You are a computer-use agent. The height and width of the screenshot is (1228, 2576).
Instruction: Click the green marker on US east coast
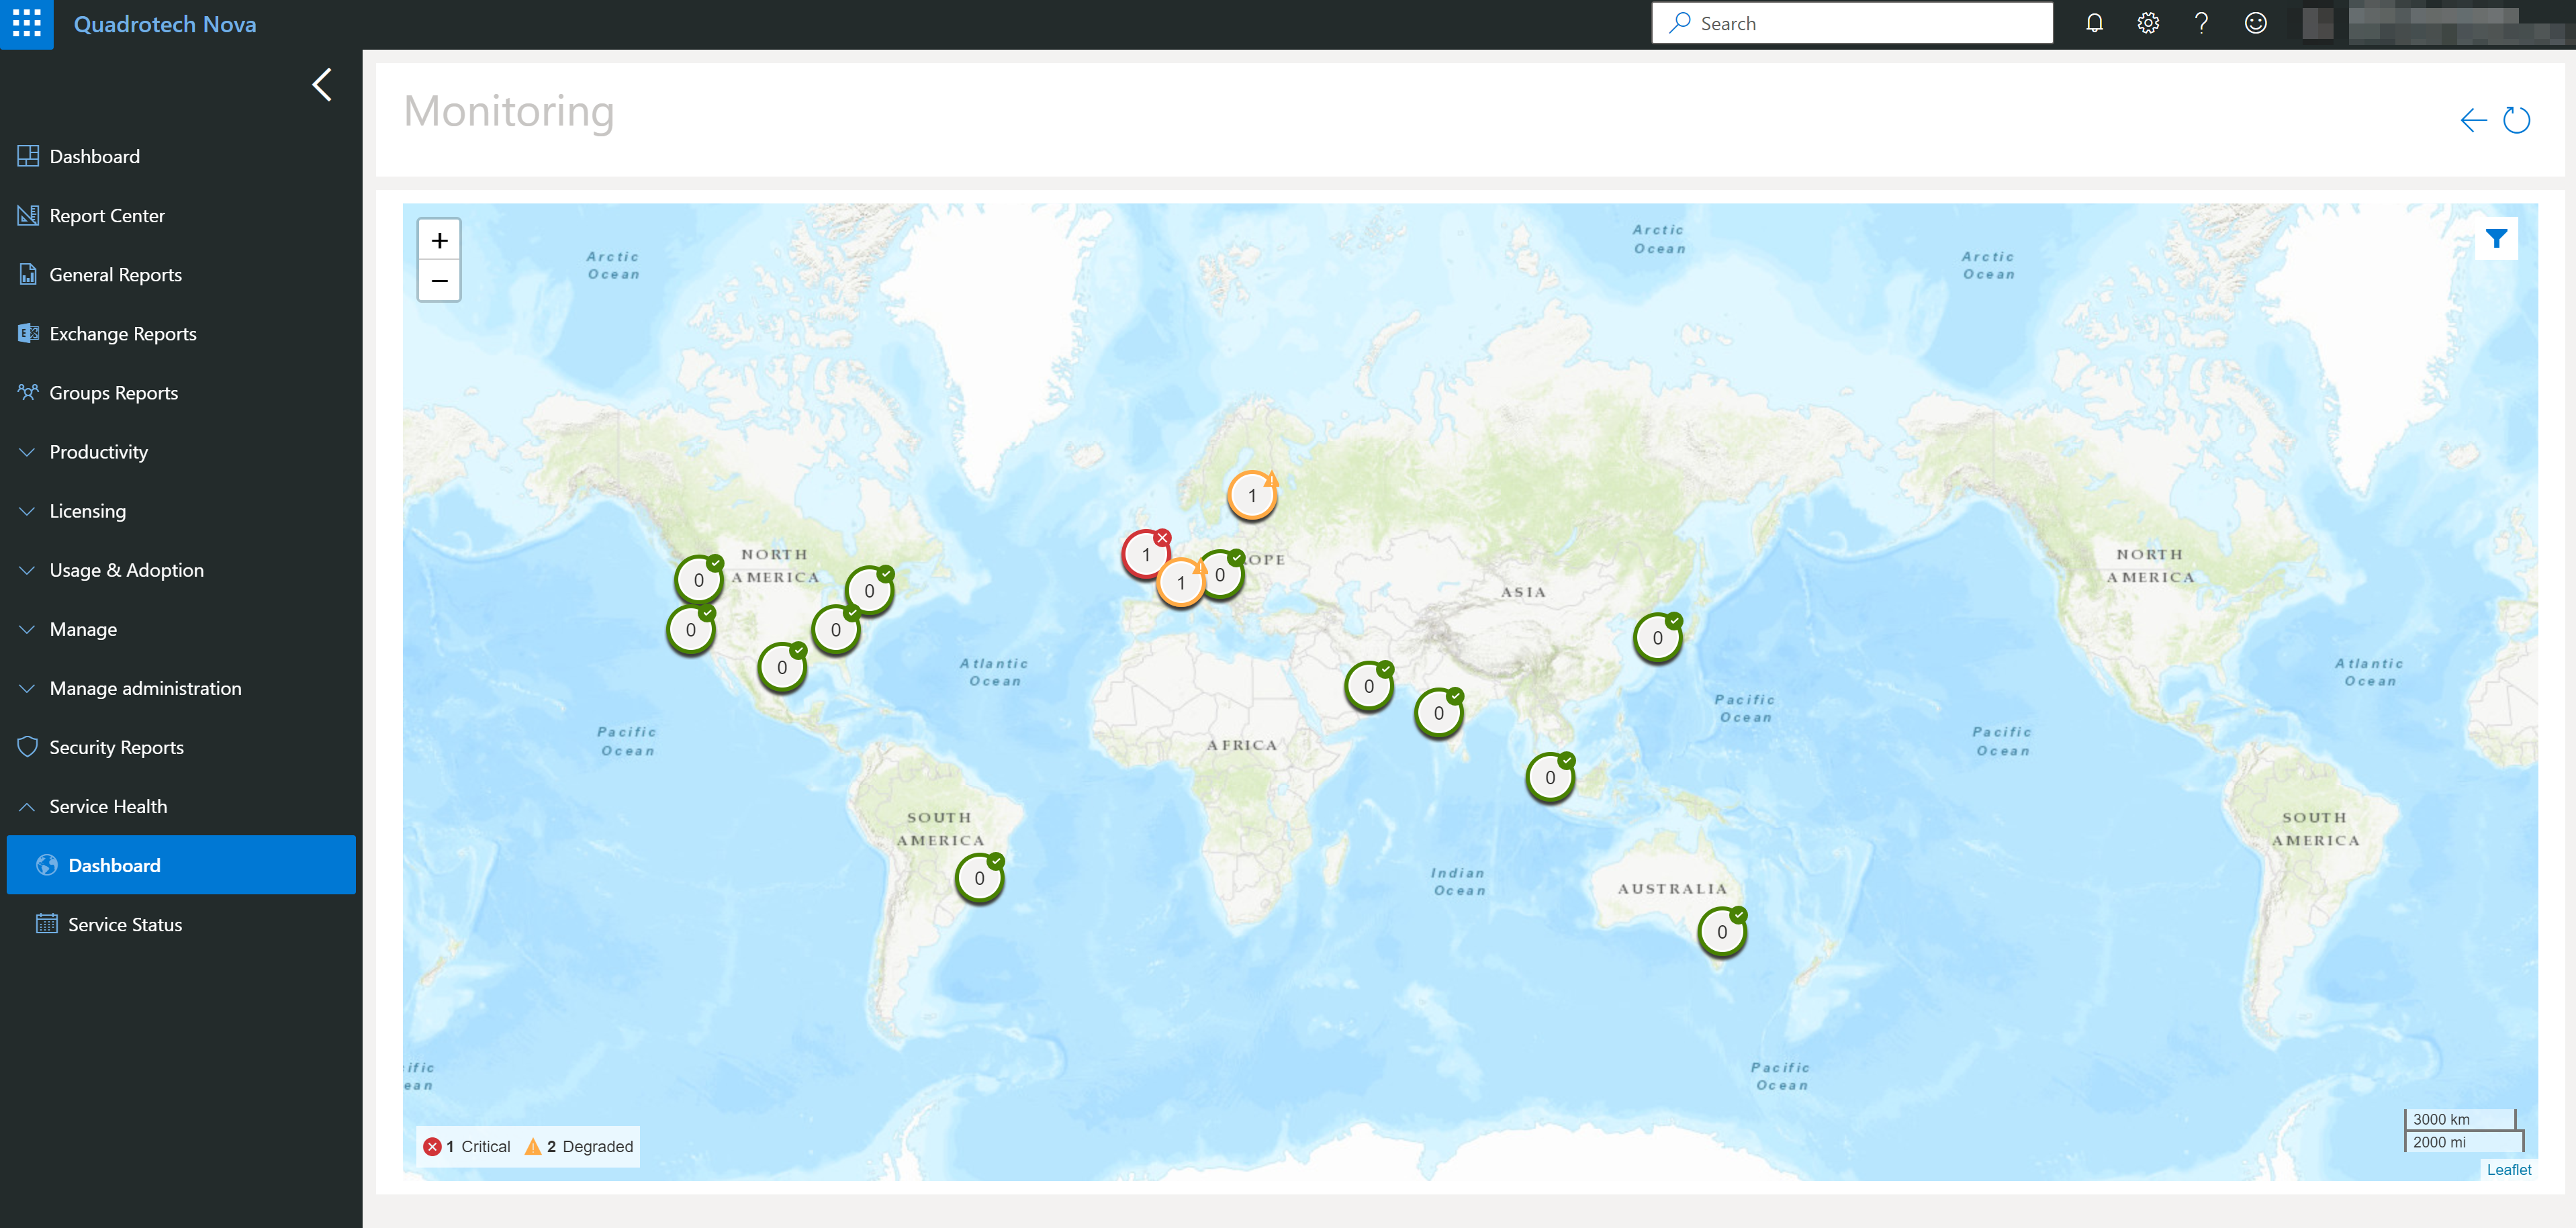(x=836, y=630)
